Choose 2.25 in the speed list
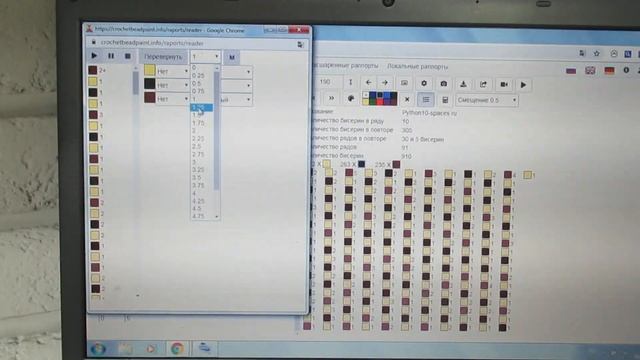The image size is (640, 360). tap(198, 139)
